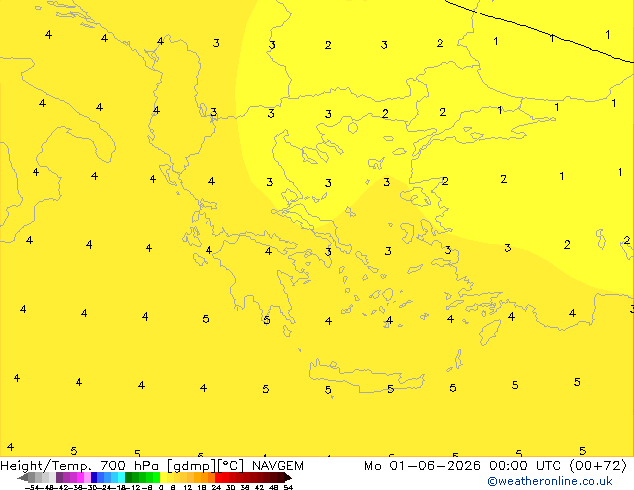Click the 0 label on the temperature scale
This screenshot has height=490, width=634.
click(161, 487)
